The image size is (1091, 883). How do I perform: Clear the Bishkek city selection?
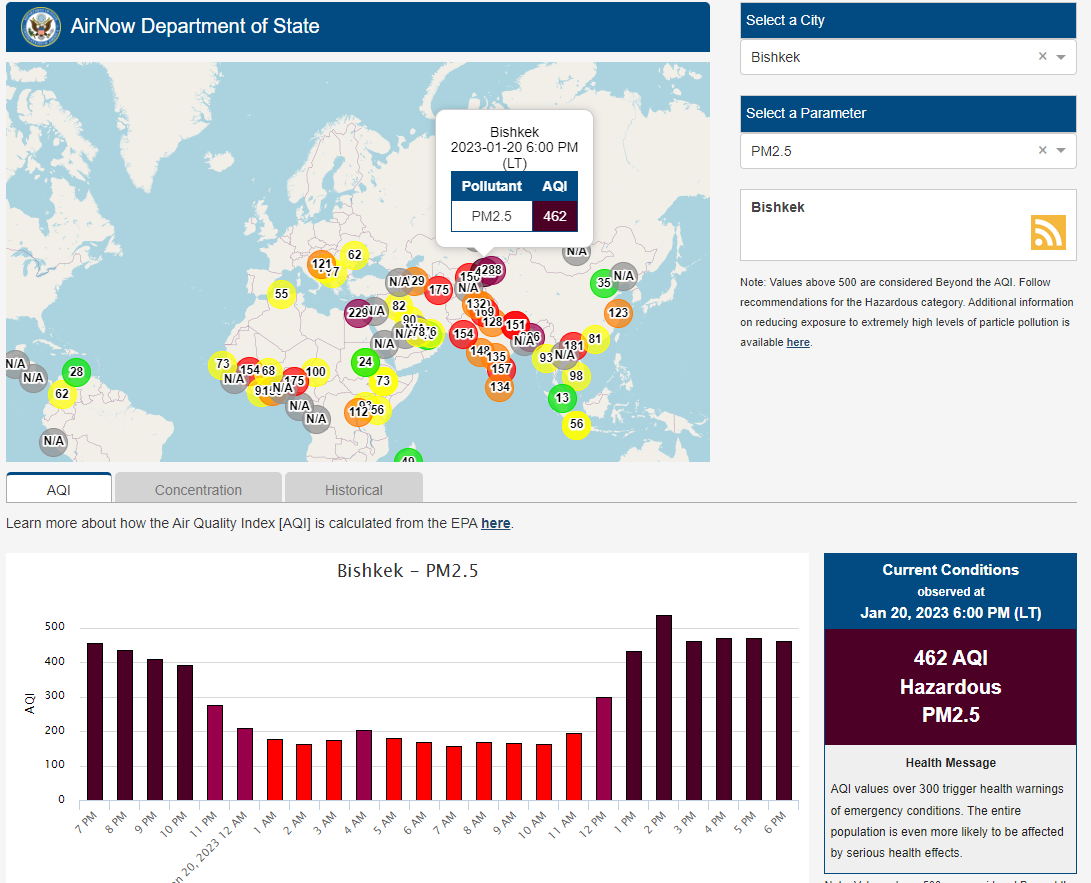(1042, 57)
